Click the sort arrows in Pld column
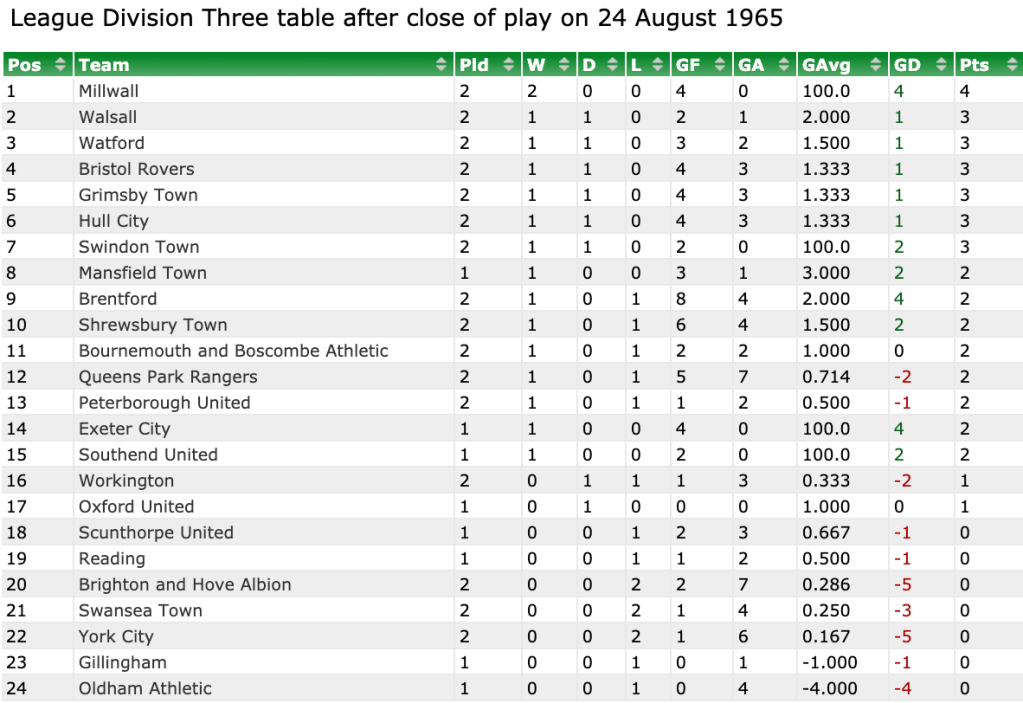 [510, 65]
